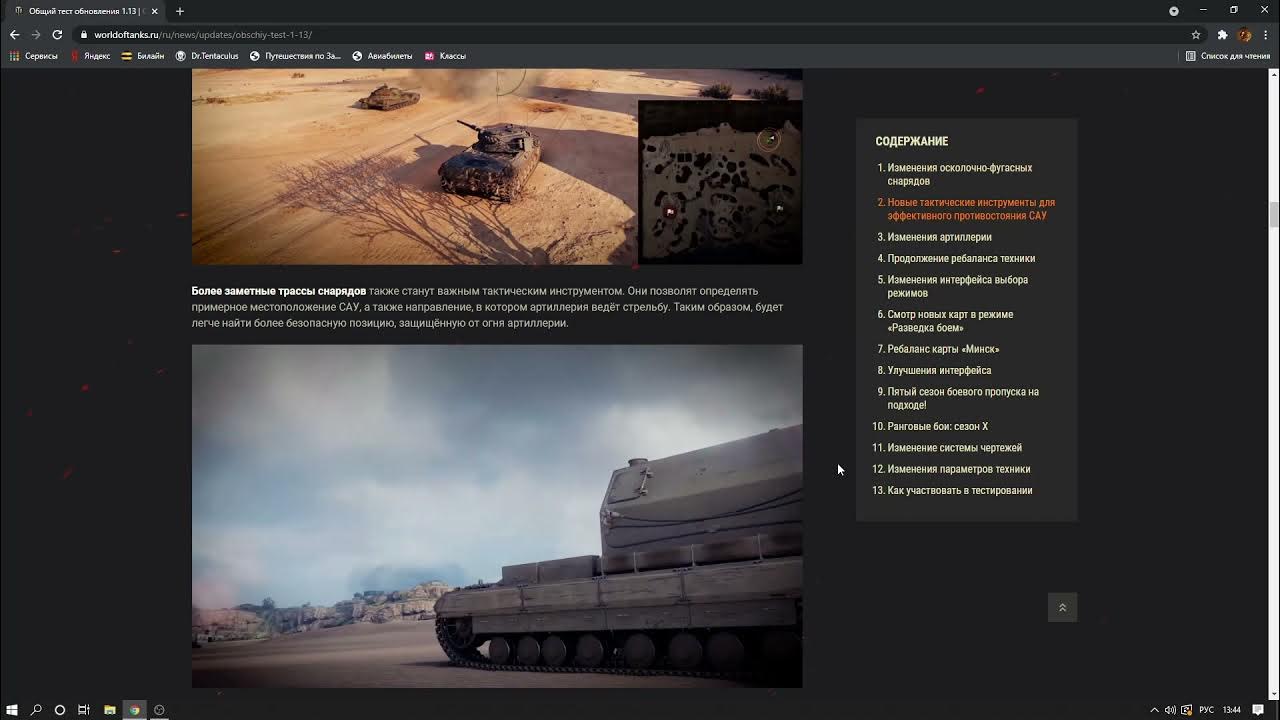Go to Изменение системы чертежей section
Screen dimensions: 1280x720
tap(954, 448)
